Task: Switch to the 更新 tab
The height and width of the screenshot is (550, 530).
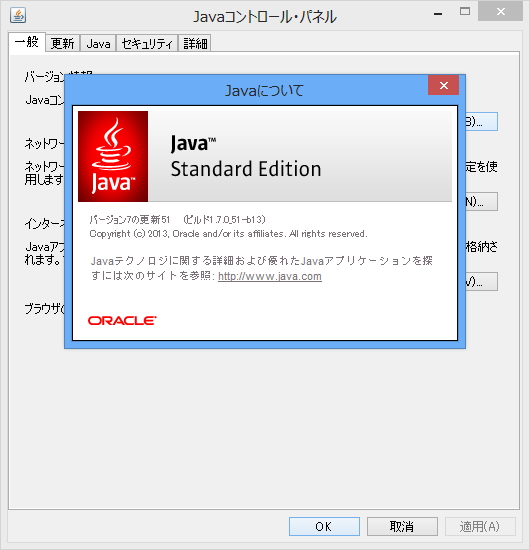Action: pyautogui.click(x=62, y=43)
